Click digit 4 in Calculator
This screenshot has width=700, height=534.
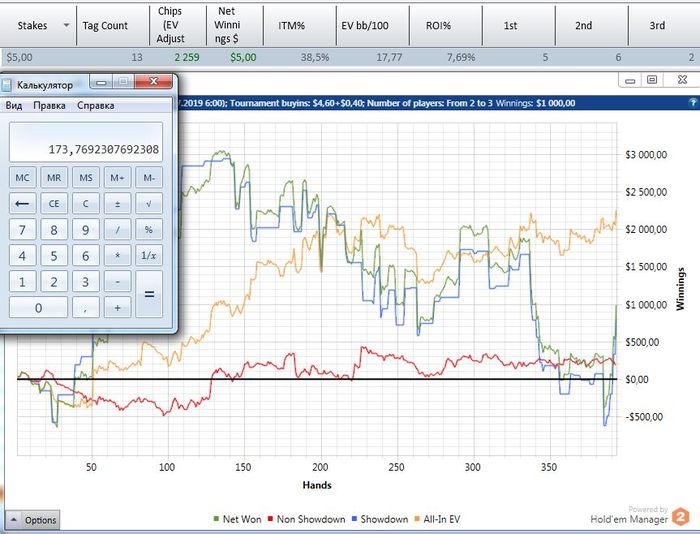(22, 255)
